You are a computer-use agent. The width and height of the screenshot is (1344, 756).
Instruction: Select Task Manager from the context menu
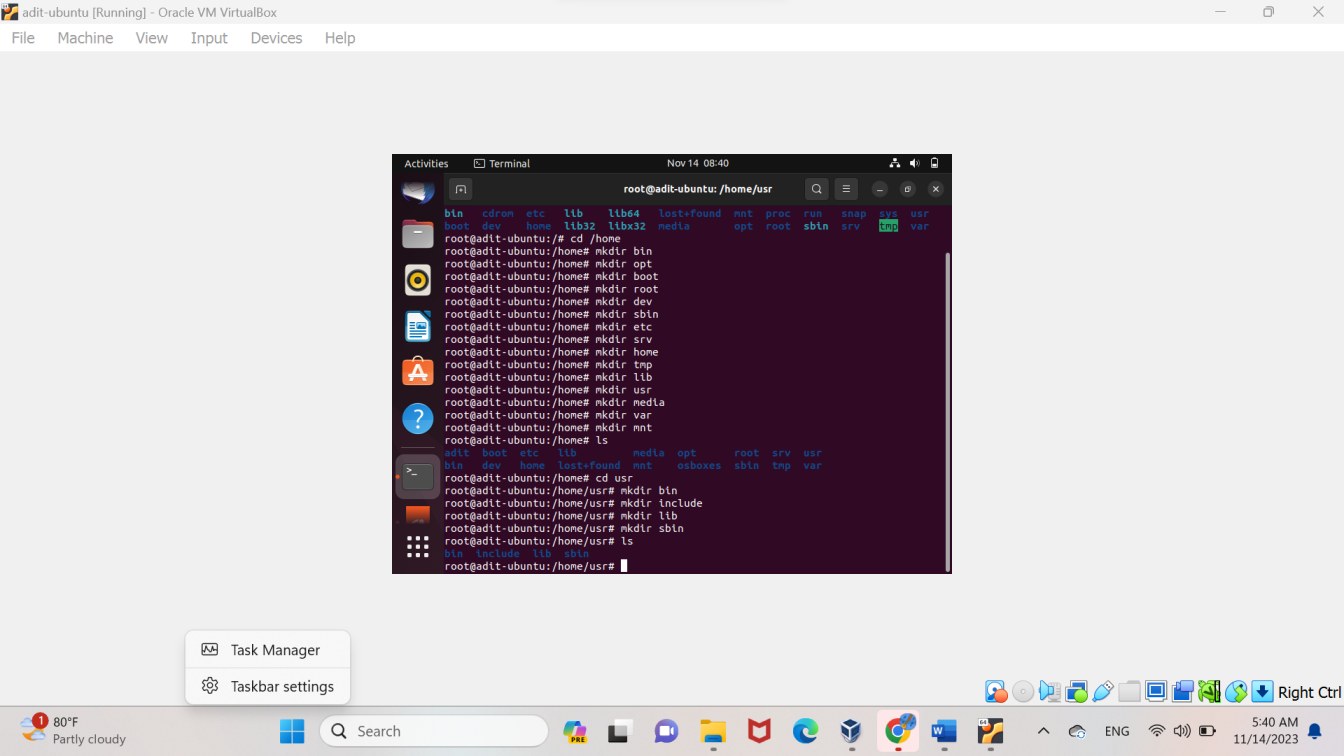pos(268,650)
